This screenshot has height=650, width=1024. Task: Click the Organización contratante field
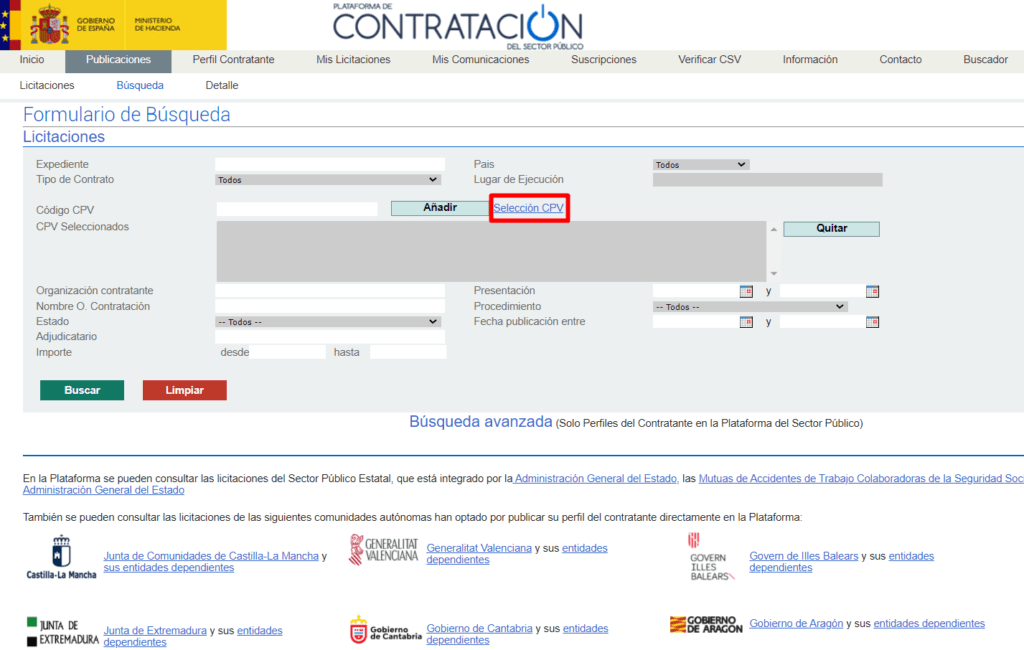click(x=330, y=291)
